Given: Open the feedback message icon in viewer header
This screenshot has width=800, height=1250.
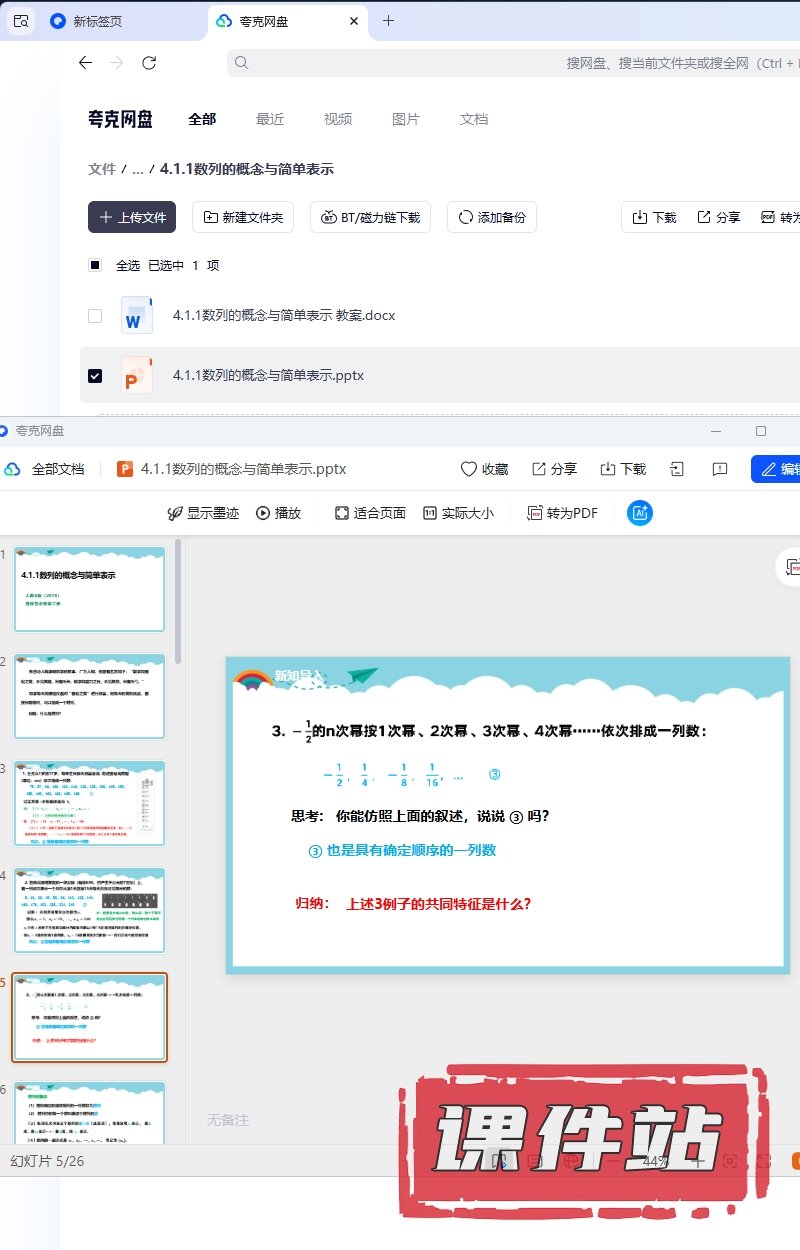Looking at the screenshot, I should pos(719,469).
